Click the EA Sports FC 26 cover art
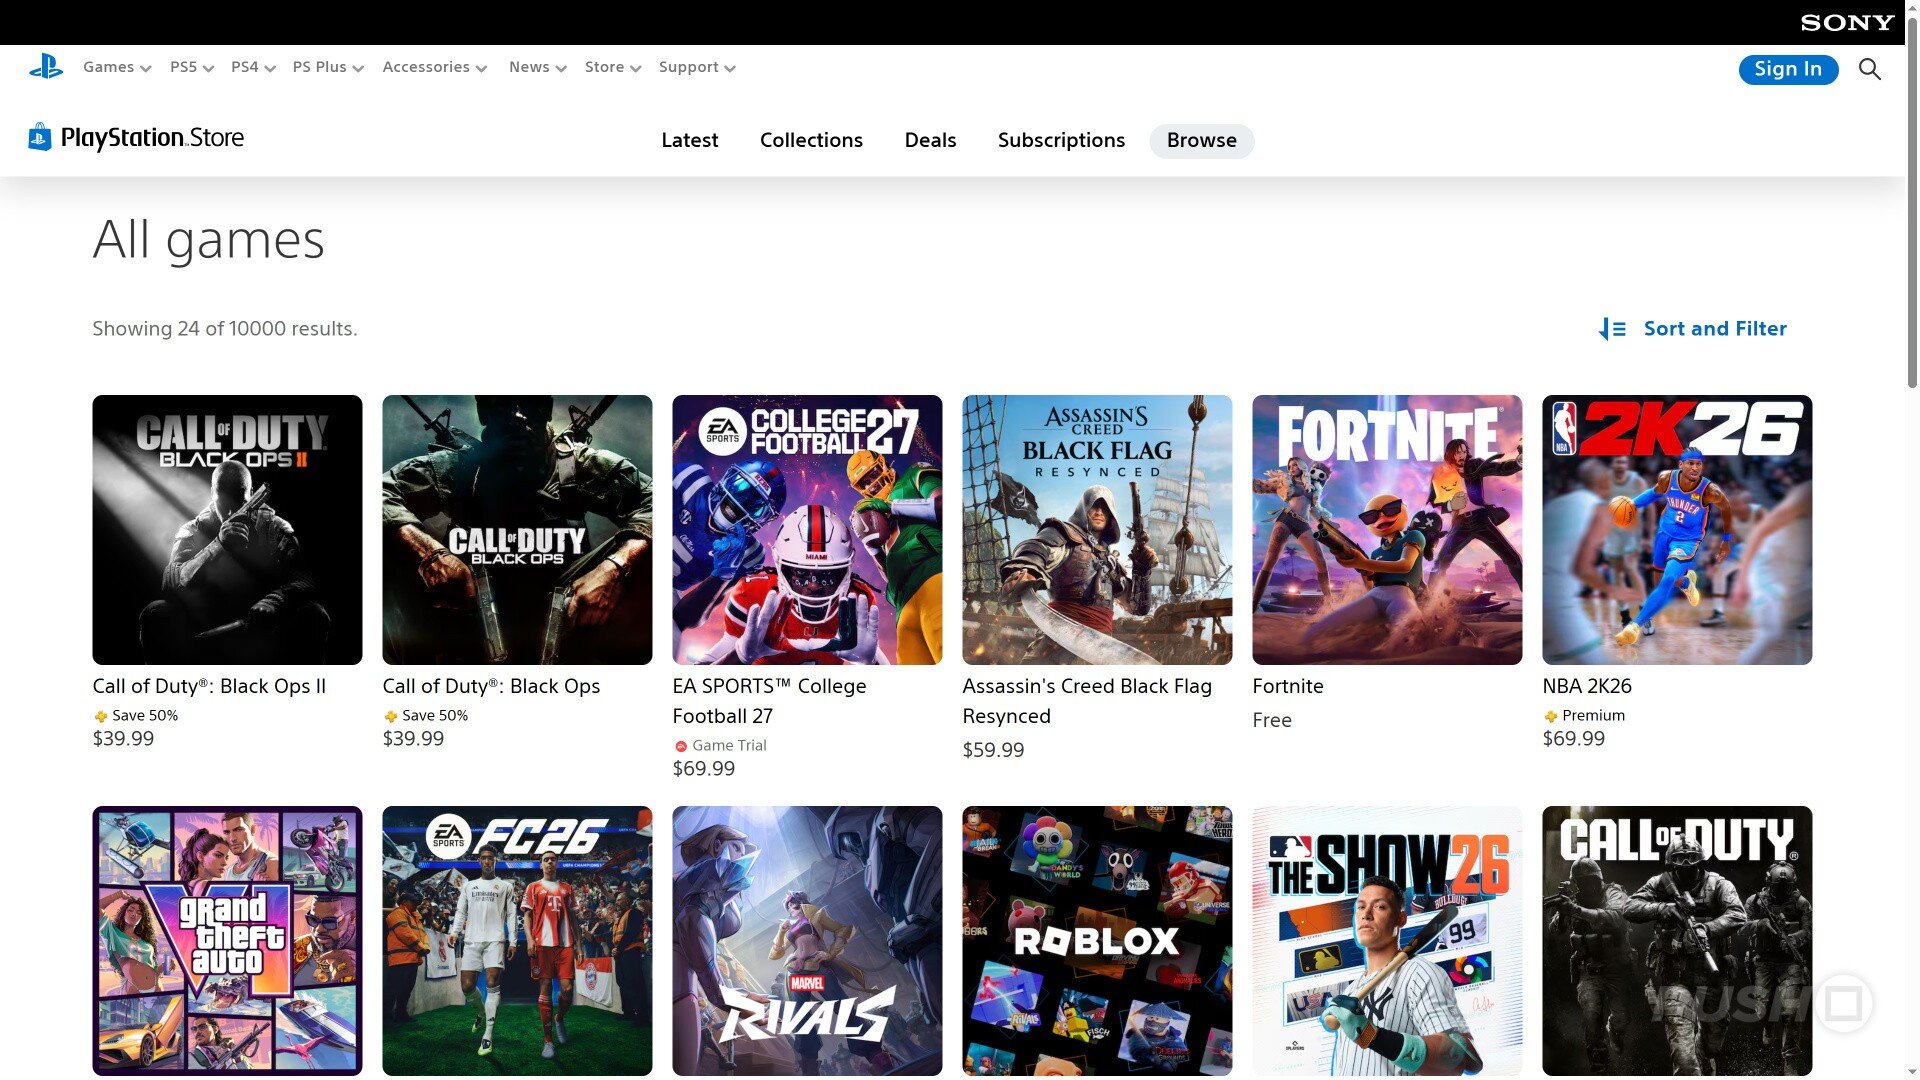Image resolution: width=1920 pixels, height=1080 pixels. 517,941
